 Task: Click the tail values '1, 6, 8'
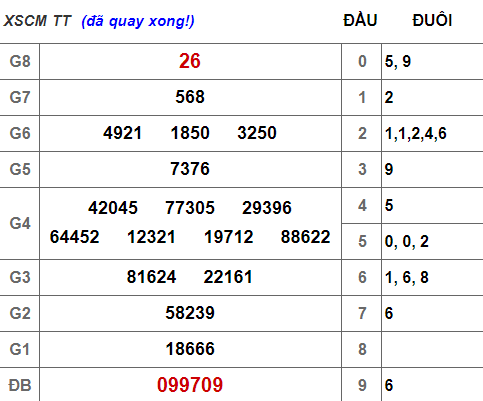(407, 278)
